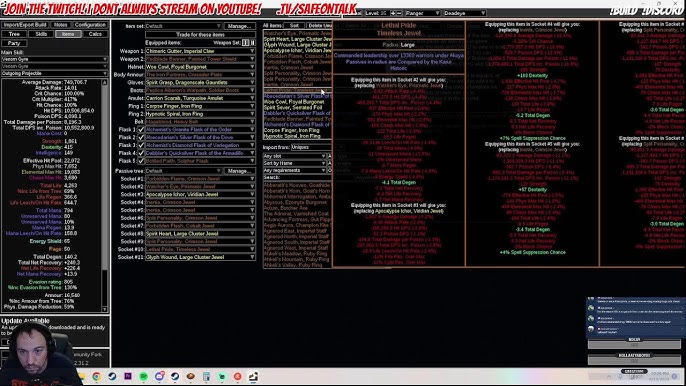
Task: Open the Item set Default dropdown
Action: pos(183,26)
